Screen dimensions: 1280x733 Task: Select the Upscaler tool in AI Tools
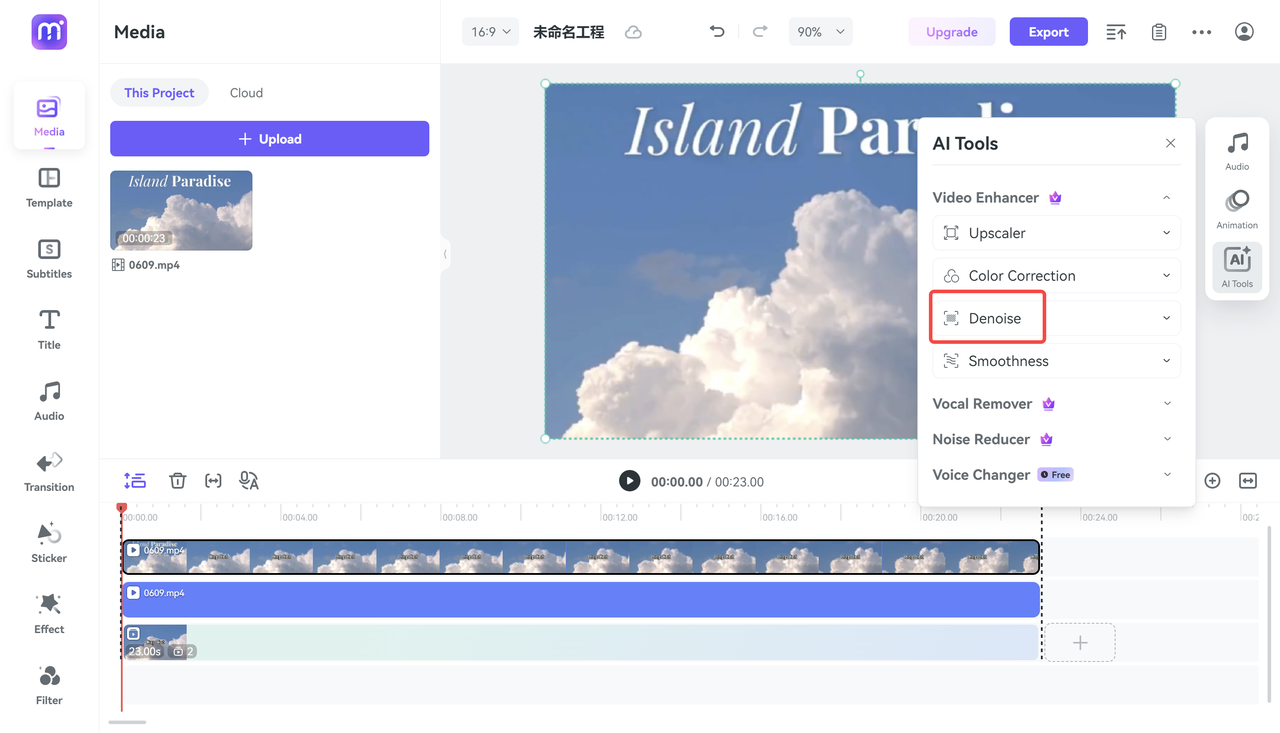(x=1056, y=232)
